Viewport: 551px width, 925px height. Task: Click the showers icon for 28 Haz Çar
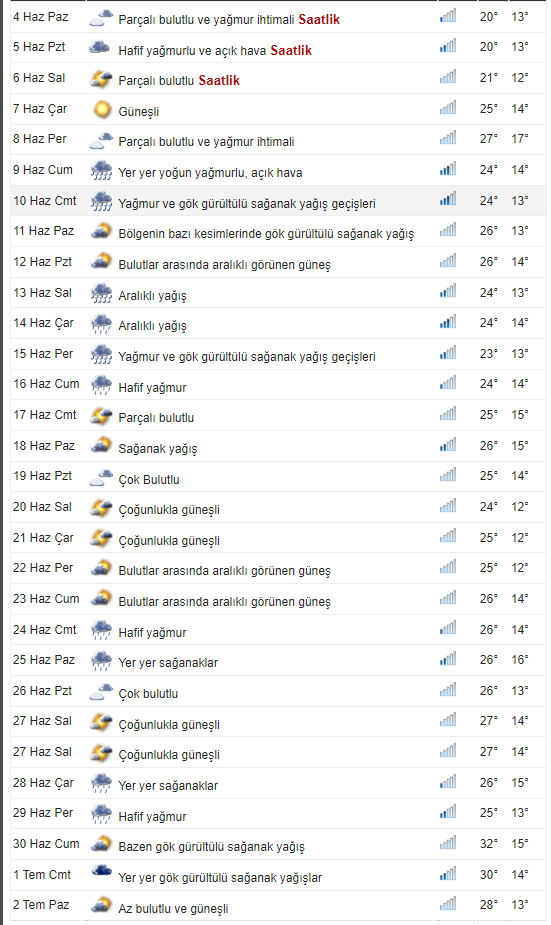[101, 784]
